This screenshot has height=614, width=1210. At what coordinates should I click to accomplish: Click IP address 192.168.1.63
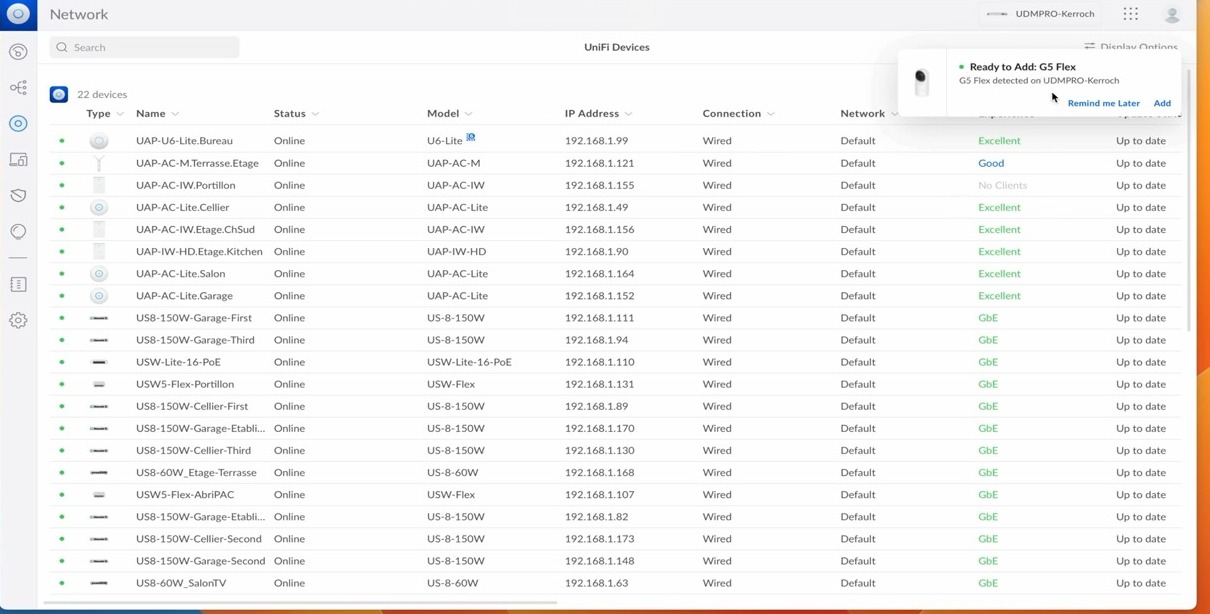click(596, 583)
